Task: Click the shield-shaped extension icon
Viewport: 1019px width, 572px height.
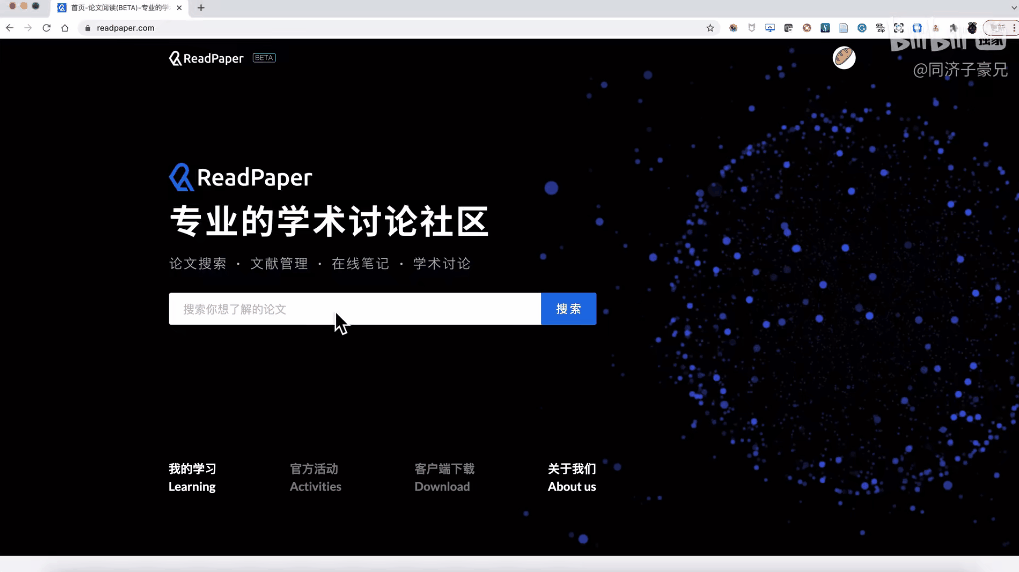Action: [752, 28]
